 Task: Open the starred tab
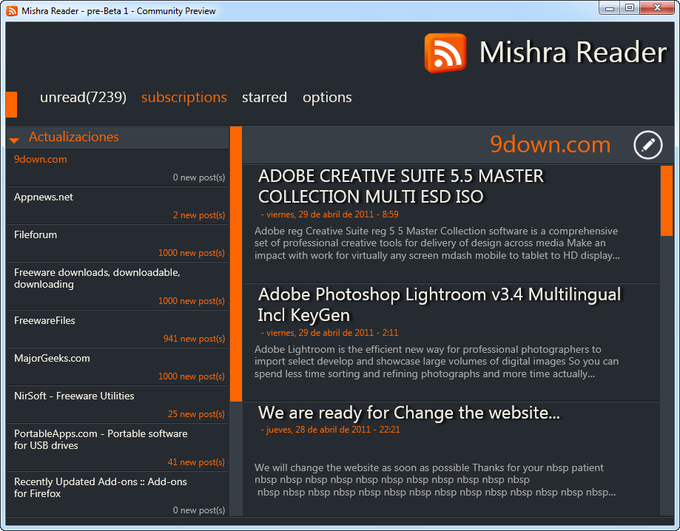(265, 97)
